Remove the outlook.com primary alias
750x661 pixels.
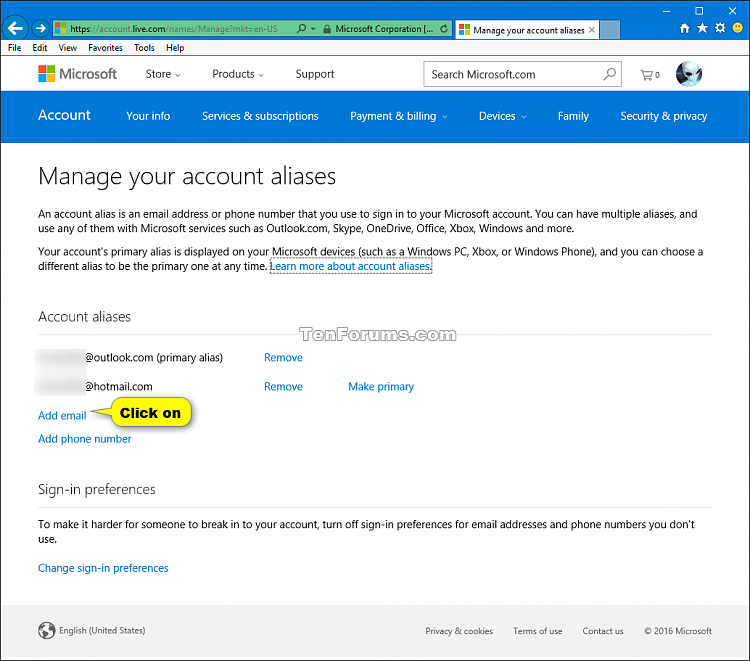tap(283, 358)
